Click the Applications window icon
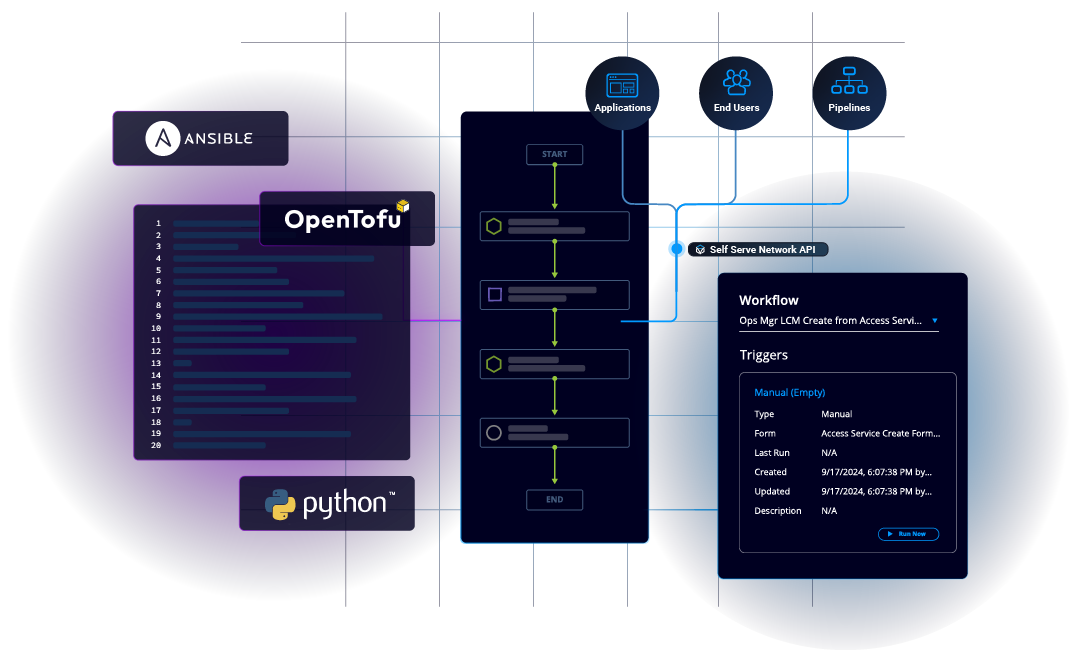 622,84
